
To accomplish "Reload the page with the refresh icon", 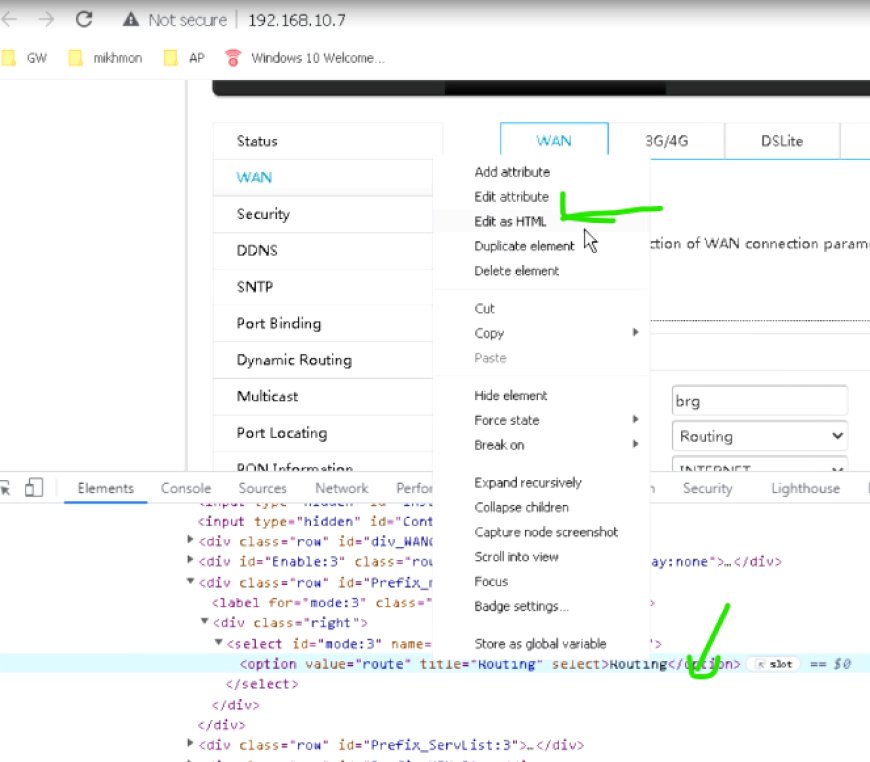I will tap(84, 19).
